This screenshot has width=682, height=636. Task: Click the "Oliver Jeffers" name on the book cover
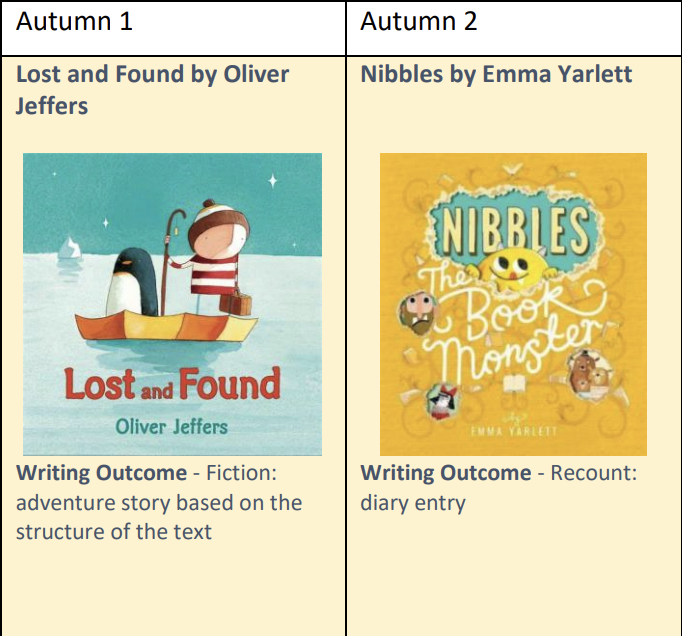(172, 427)
